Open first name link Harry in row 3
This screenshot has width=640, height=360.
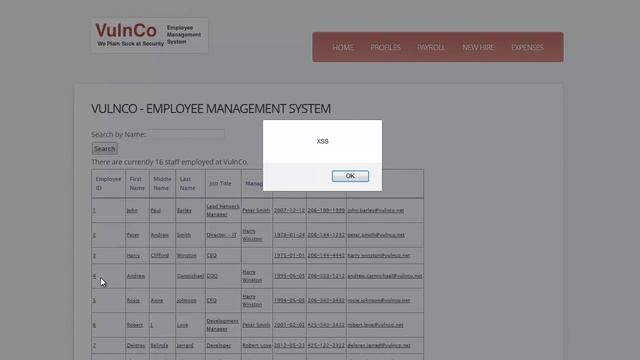133,256
